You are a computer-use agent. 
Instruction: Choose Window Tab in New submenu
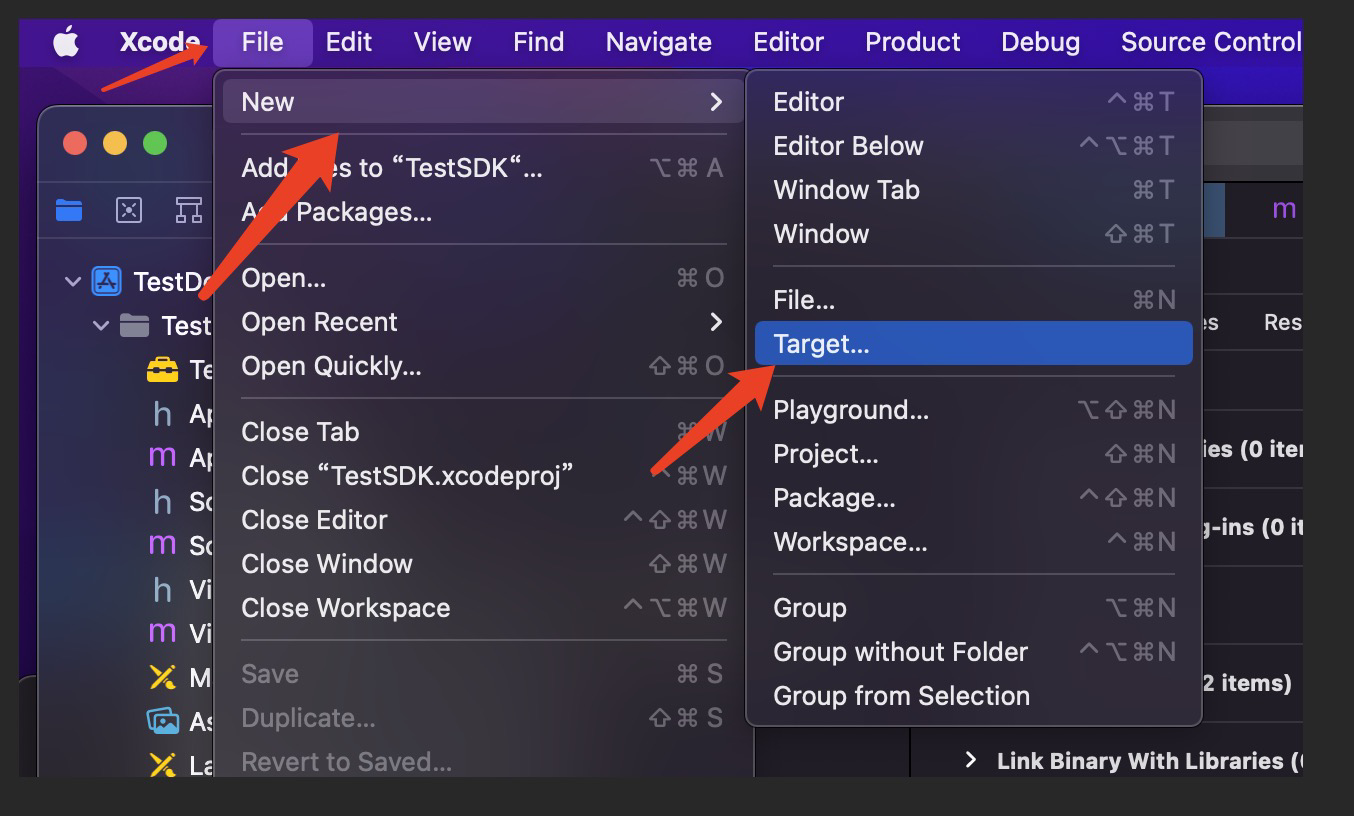[x=974, y=190]
